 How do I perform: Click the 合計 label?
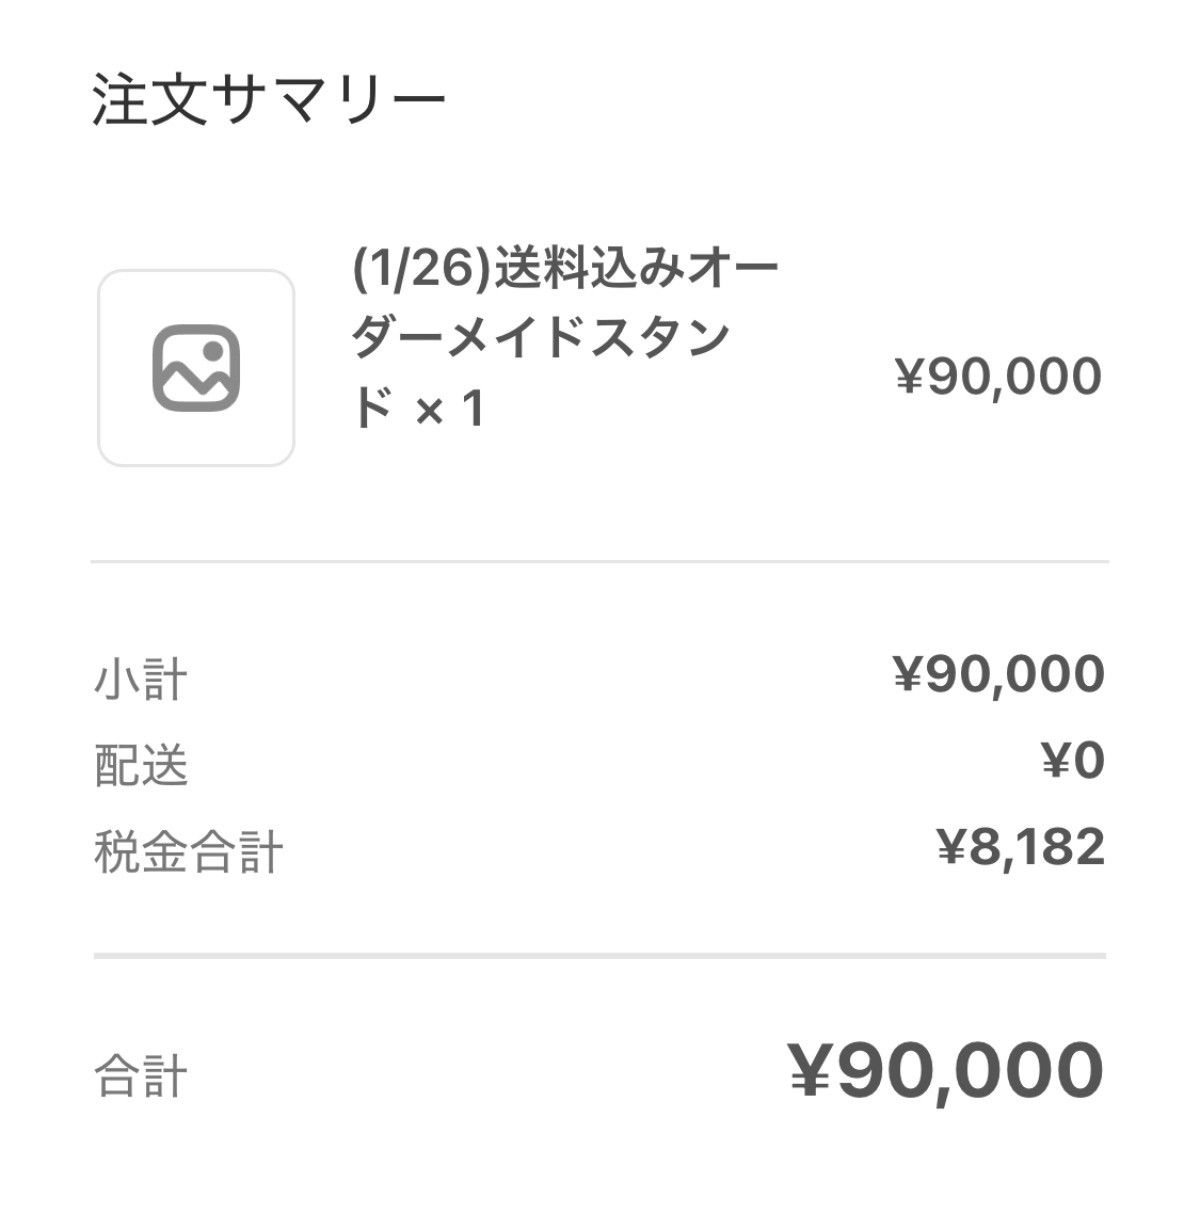[141, 1077]
